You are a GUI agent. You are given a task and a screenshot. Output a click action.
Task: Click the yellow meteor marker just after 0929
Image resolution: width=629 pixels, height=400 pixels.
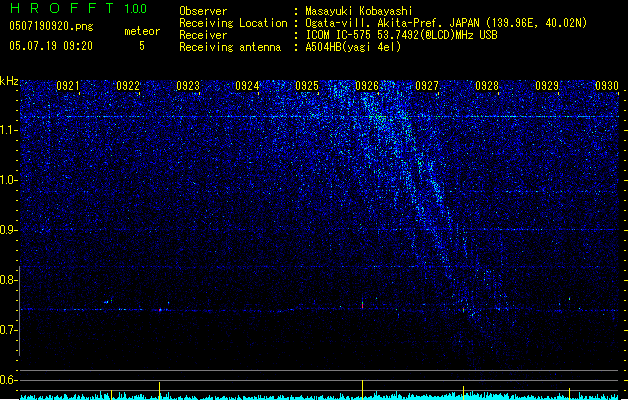coord(569,393)
